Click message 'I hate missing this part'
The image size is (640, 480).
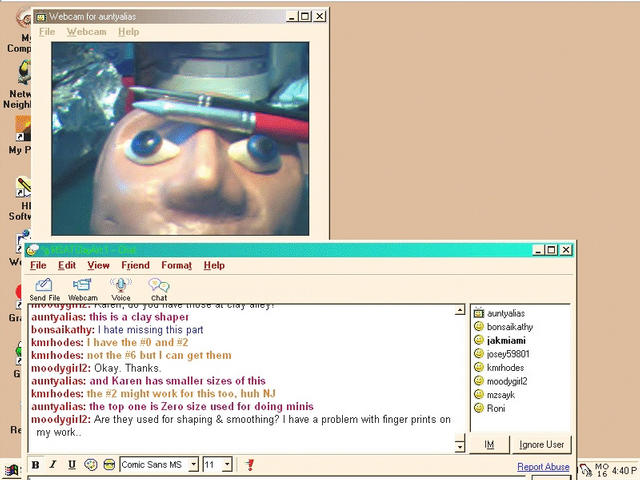150,329
